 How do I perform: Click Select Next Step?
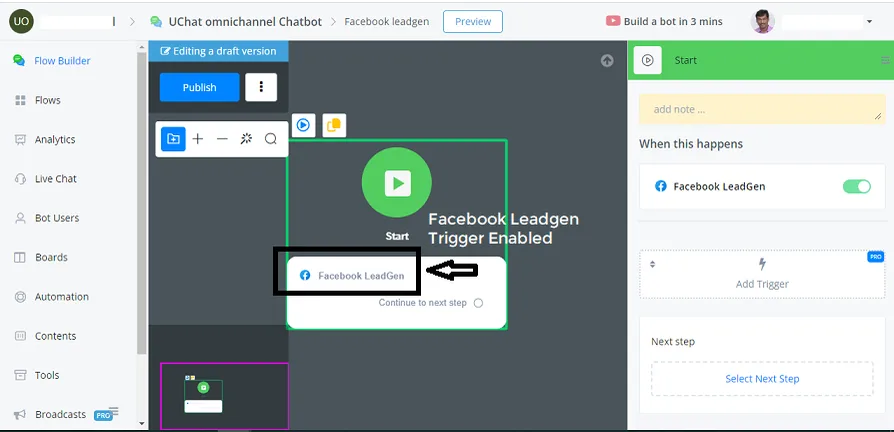[762, 379]
